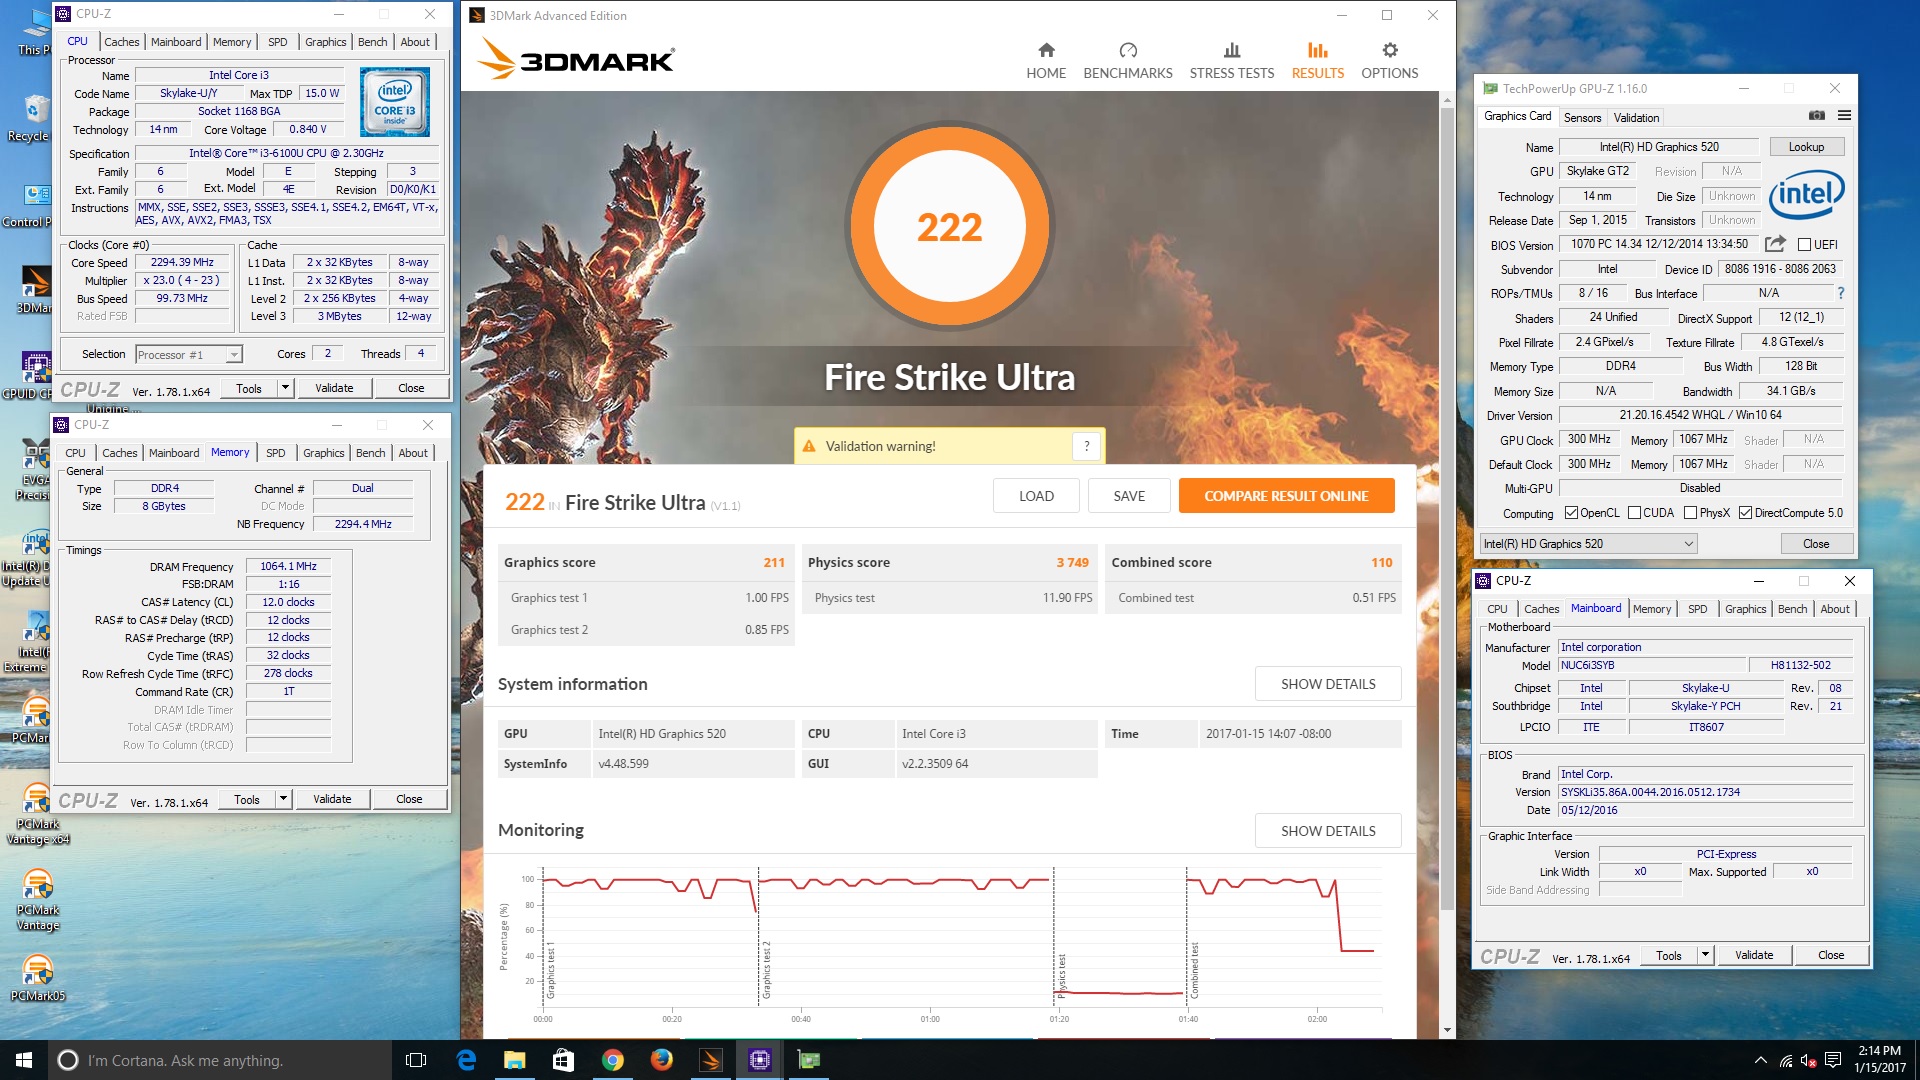Open Task View on taskbar

416,1060
